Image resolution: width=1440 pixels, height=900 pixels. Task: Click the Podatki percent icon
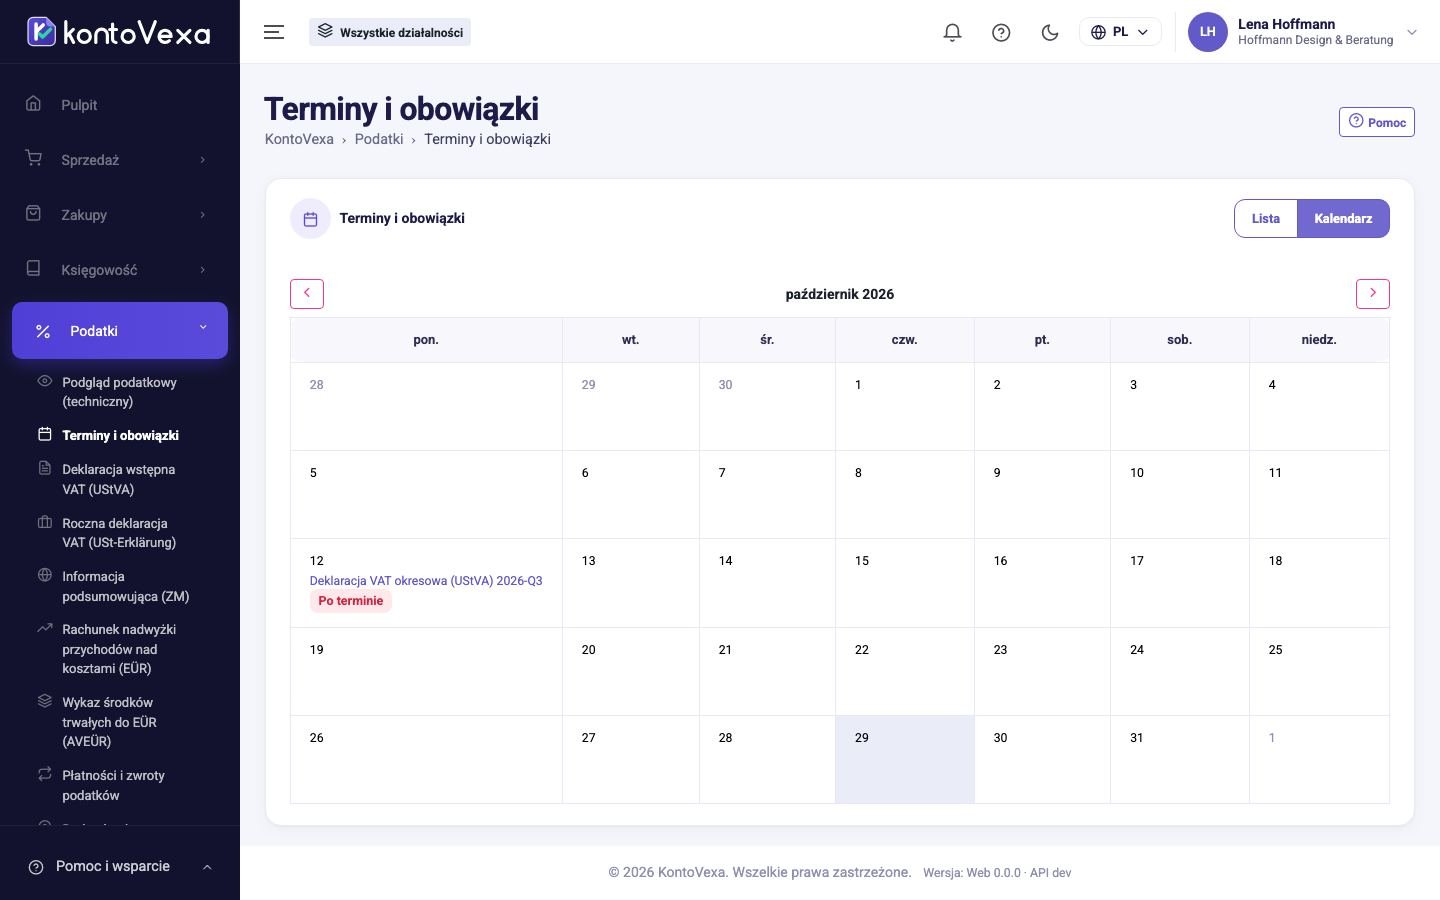point(43,331)
